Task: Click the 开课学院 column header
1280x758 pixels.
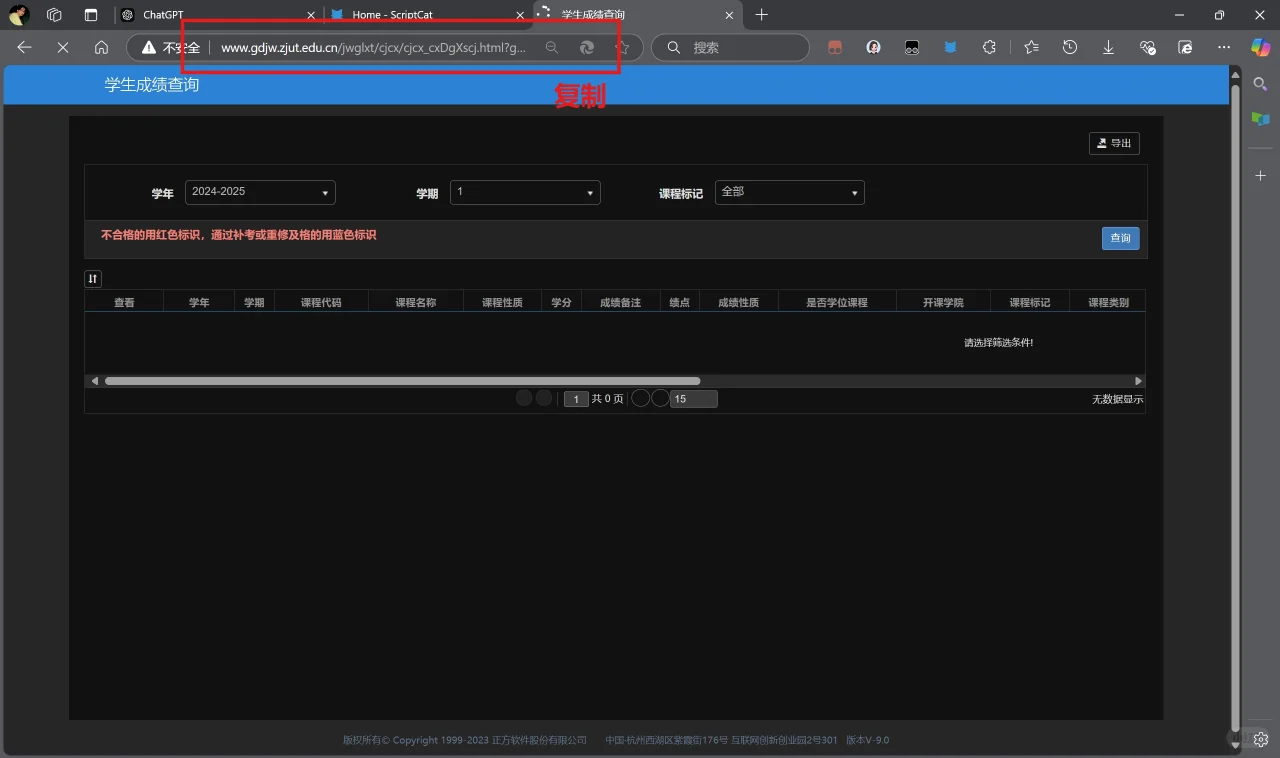Action: coord(943,302)
